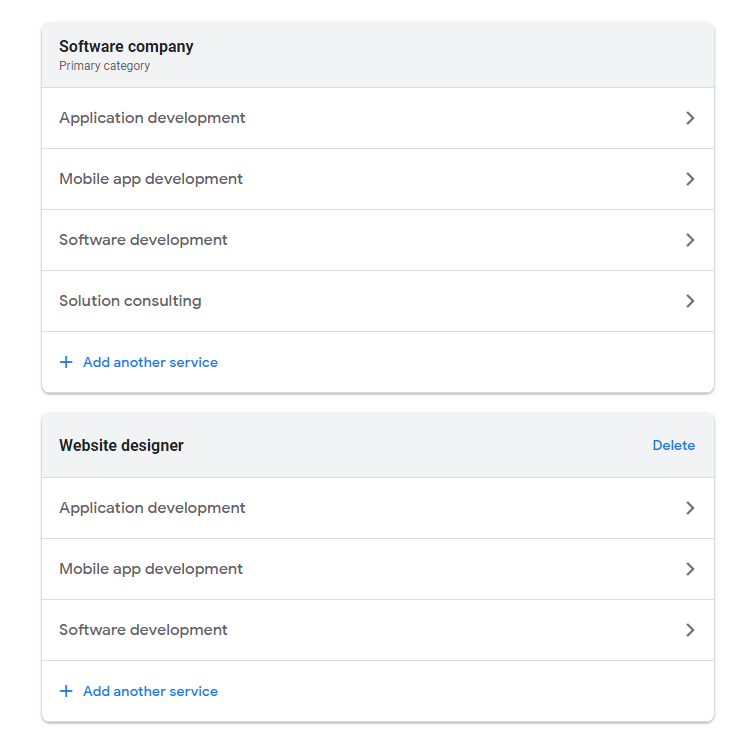Delete the Website designer category
The width and height of the screenshot is (738, 733).
[x=673, y=445]
